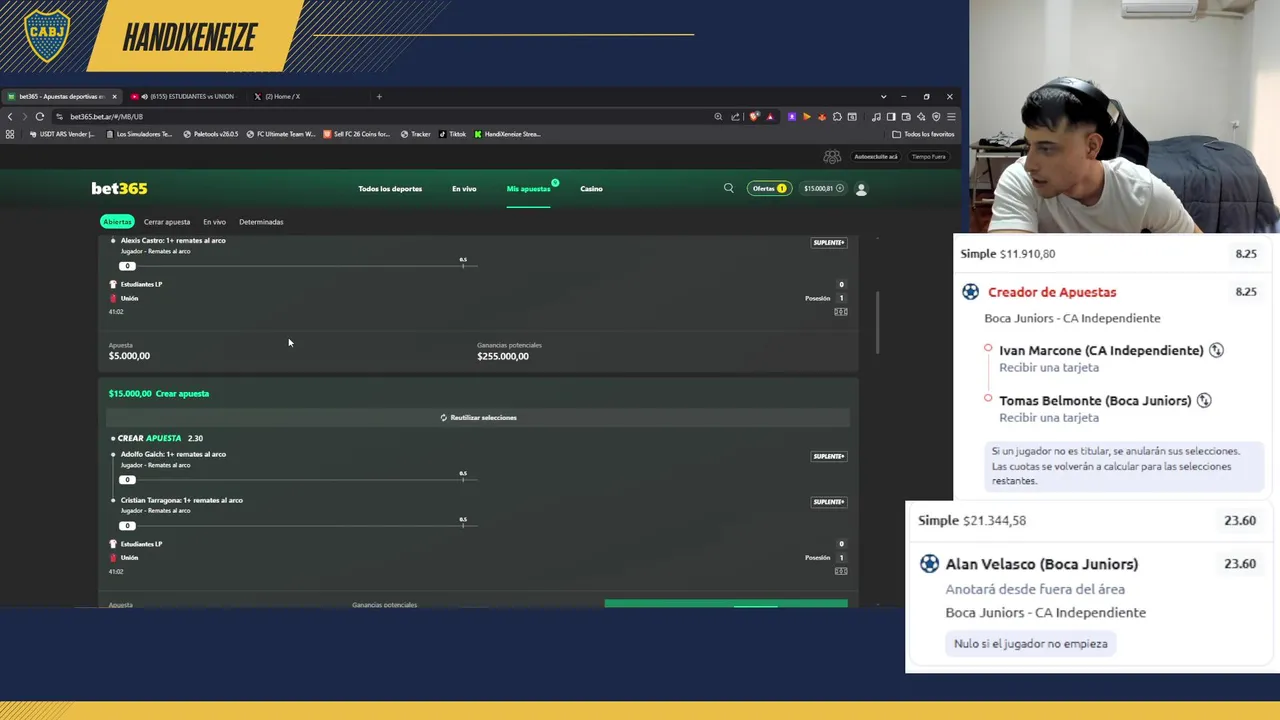Go forward in the browser

pos(24,116)
